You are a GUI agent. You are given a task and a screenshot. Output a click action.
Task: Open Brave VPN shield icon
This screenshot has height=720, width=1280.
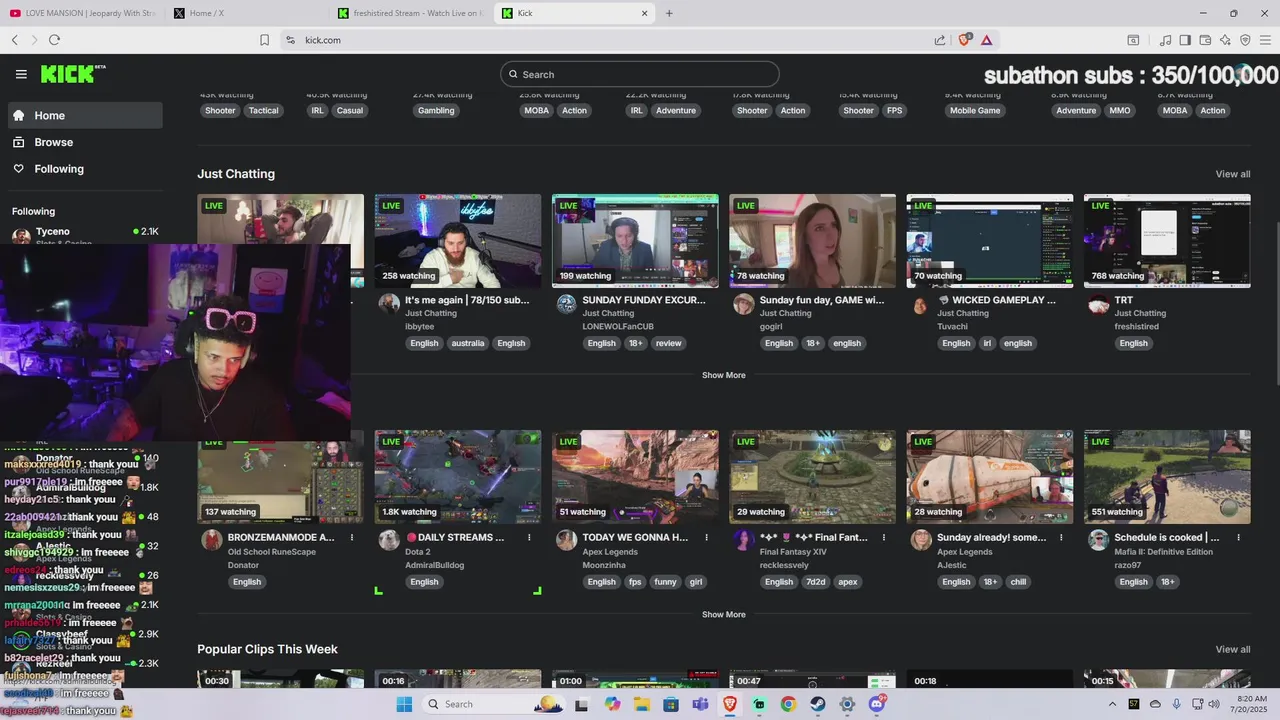tap(1245, 40)
